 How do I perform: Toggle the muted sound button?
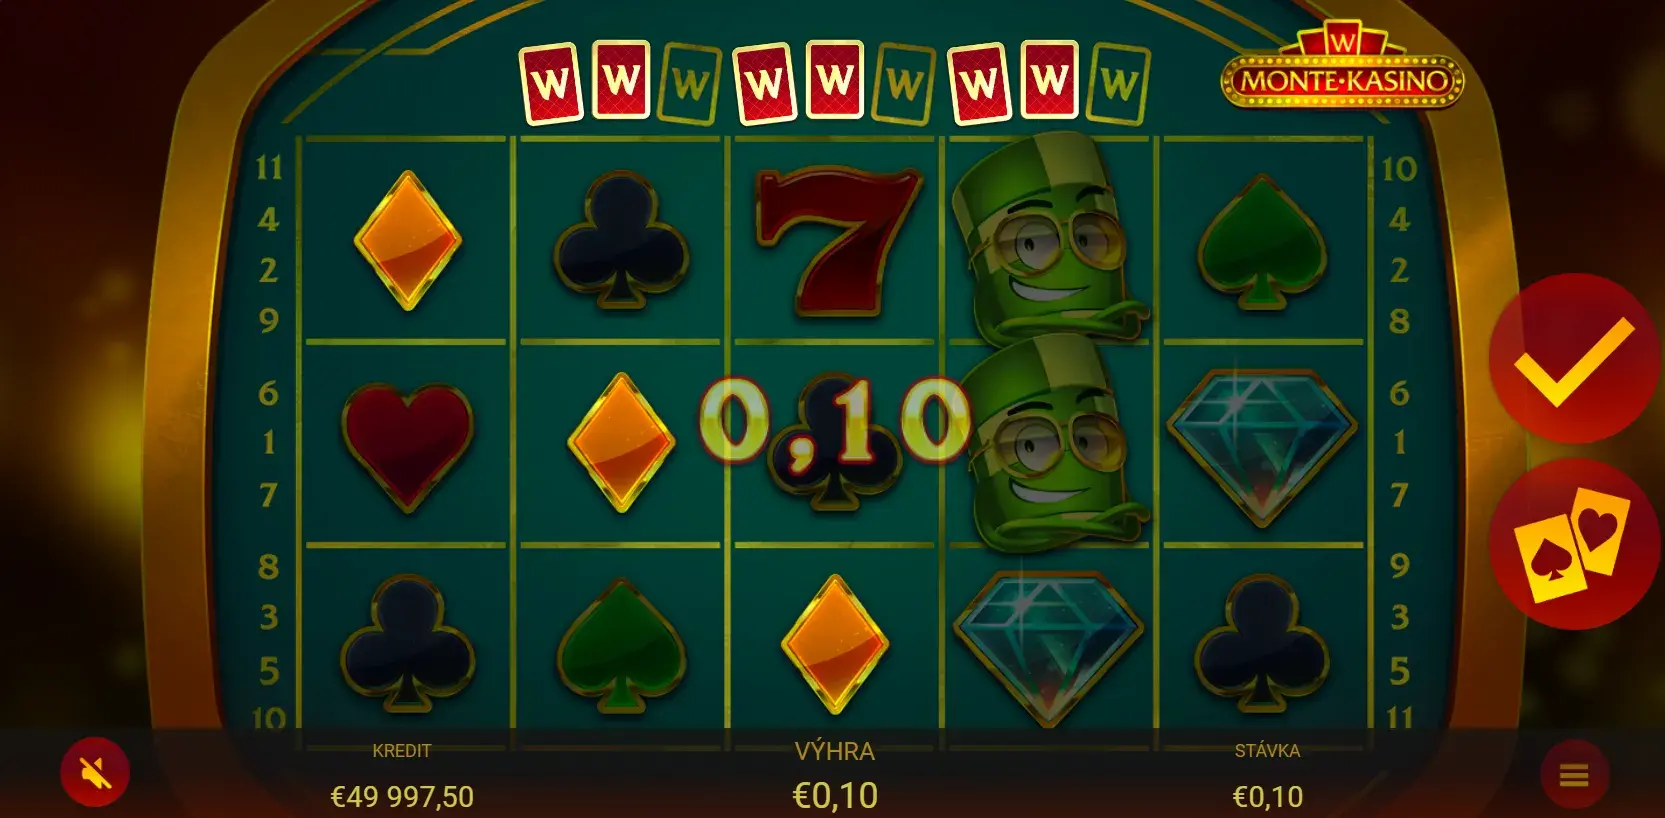[95, 773]
